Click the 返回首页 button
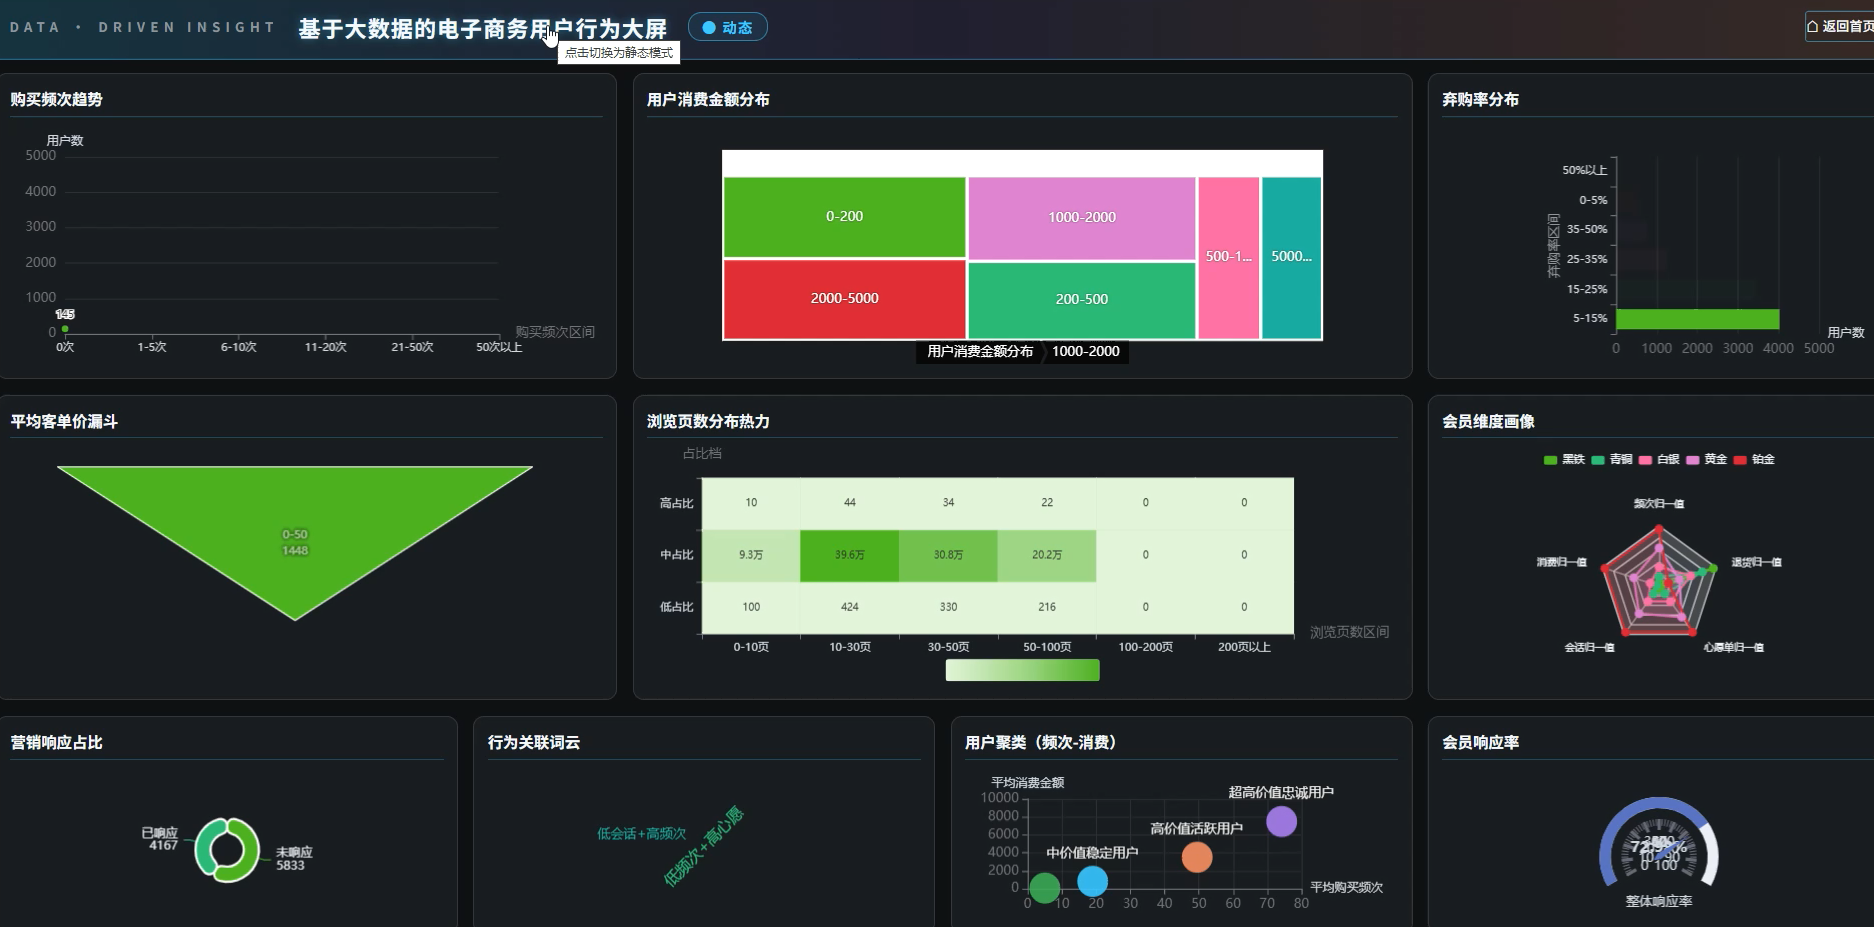This screenshot has width=1874, height=927. 1840,26
